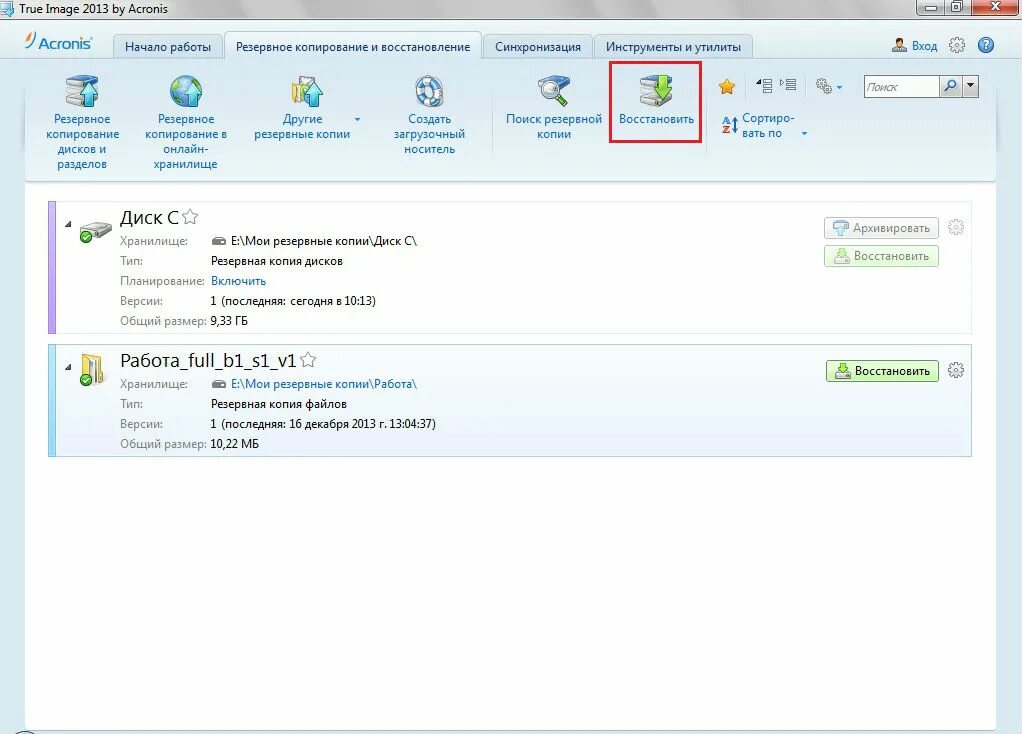Click version text '16 декабря 2013 г. 13:04:37'
Screen dimensions: 1022x734
pyautogui.click(x=360, y=424)
